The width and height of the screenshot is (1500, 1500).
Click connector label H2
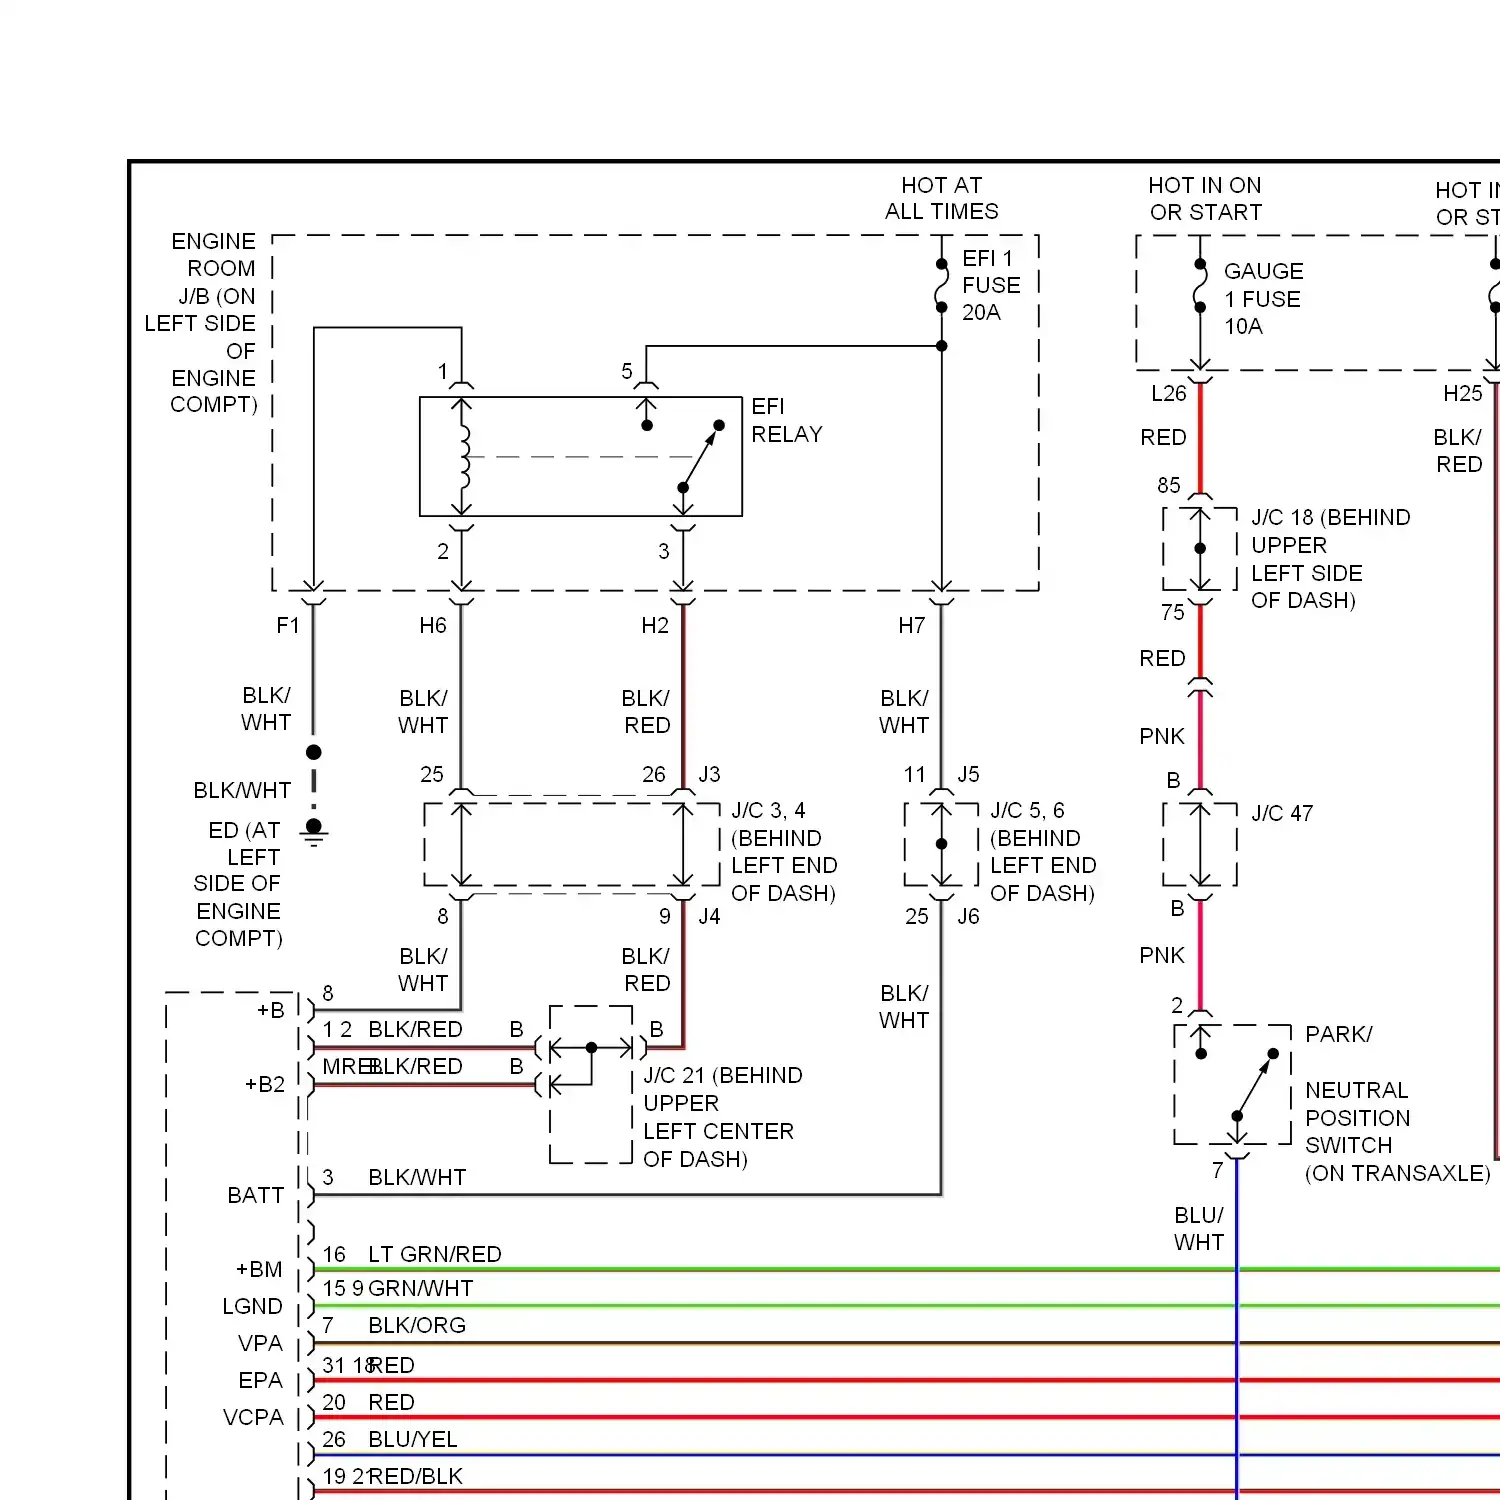click(655, 625)
